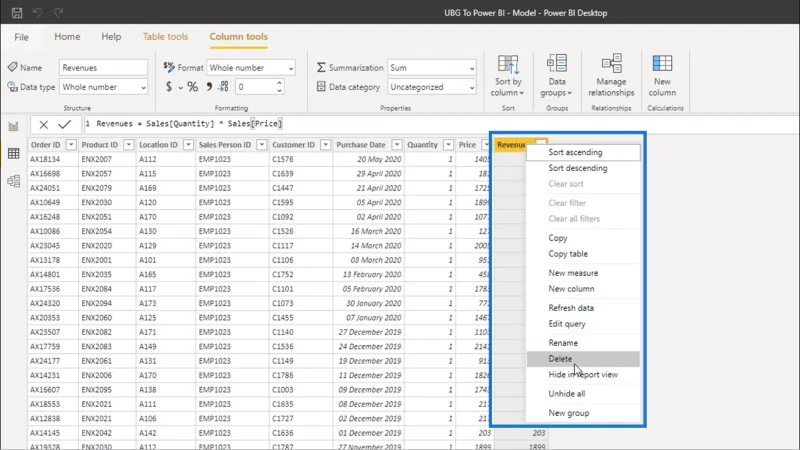Commit formula with the checkmark icon
This screenshot has width=800, height=450.
coord(65,124)
